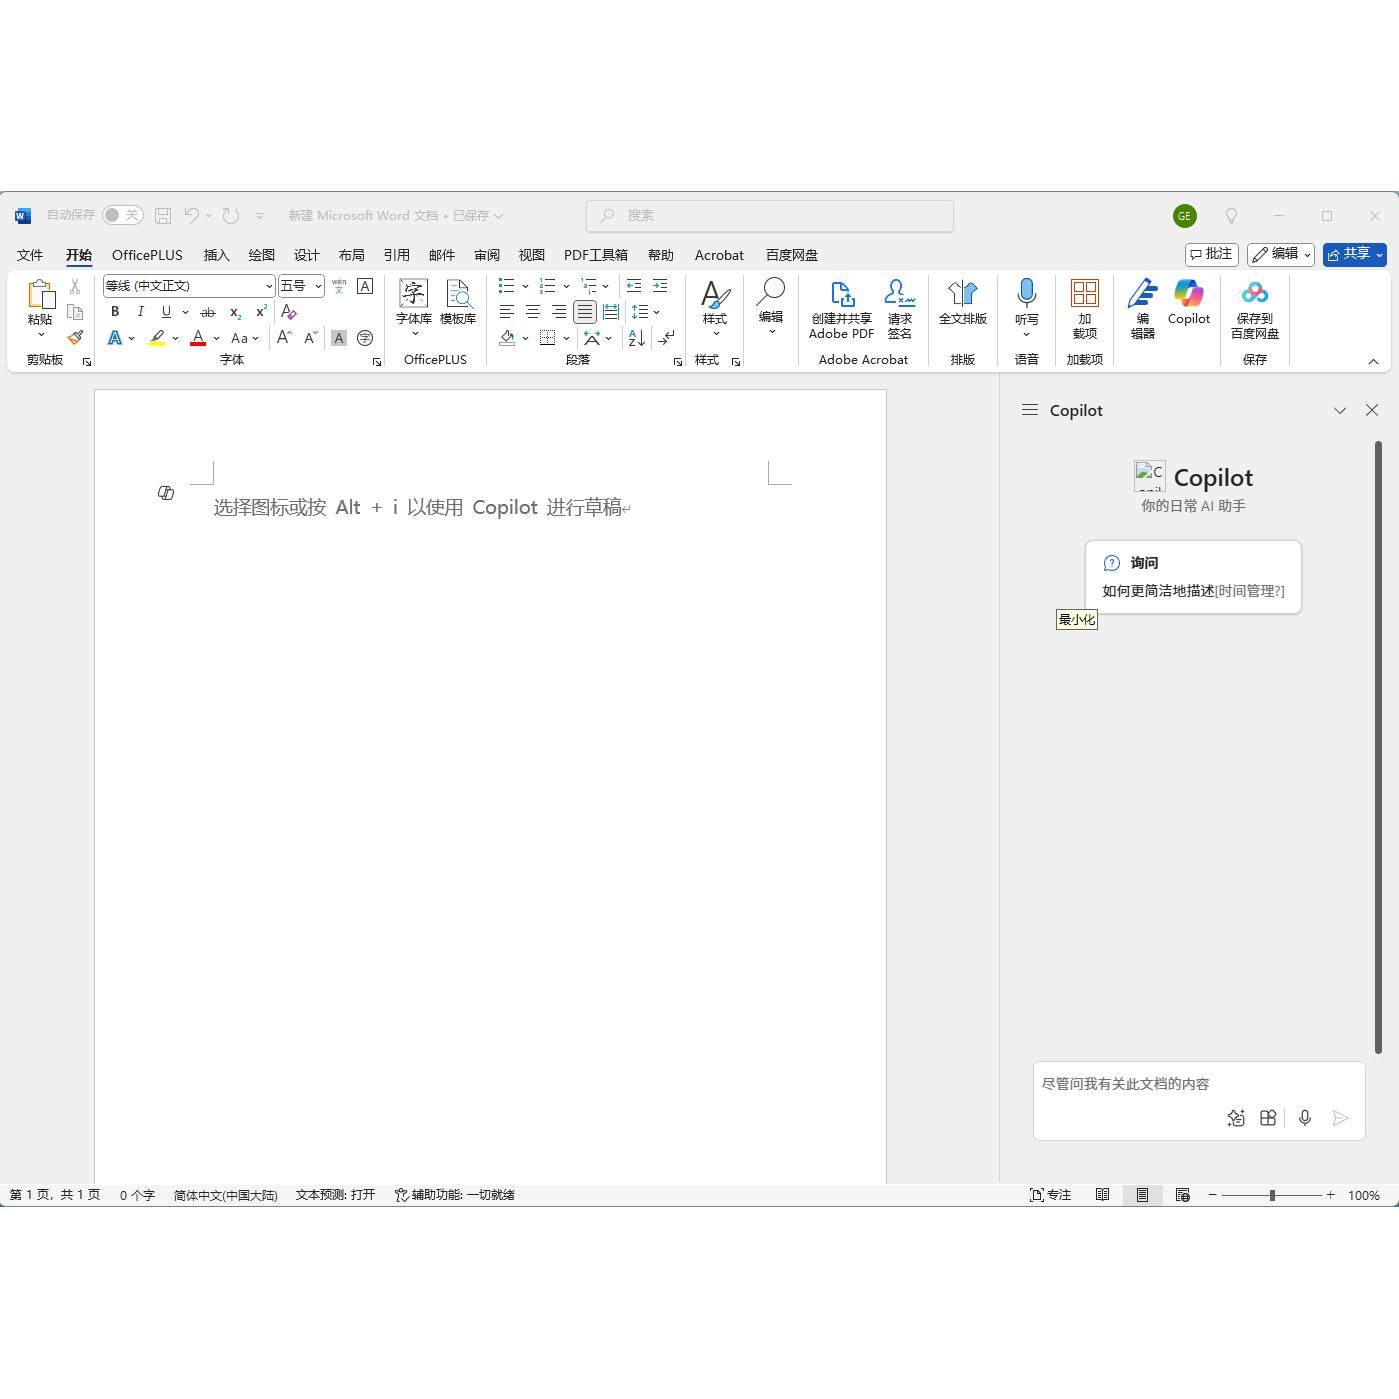Viewport: 1399px width, 1399px height.
Task: Toggle subscript formatting
Action: point(235,312)
